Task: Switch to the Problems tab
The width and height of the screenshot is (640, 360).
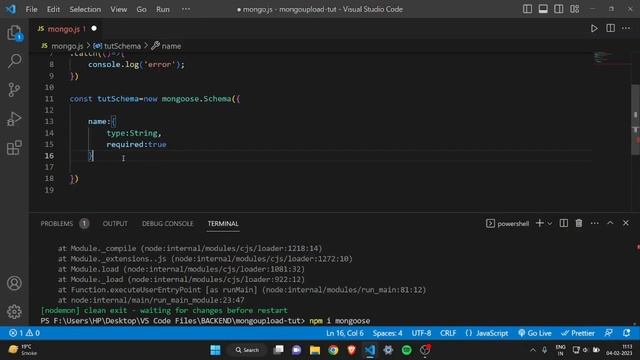Action: pos(64,223)
